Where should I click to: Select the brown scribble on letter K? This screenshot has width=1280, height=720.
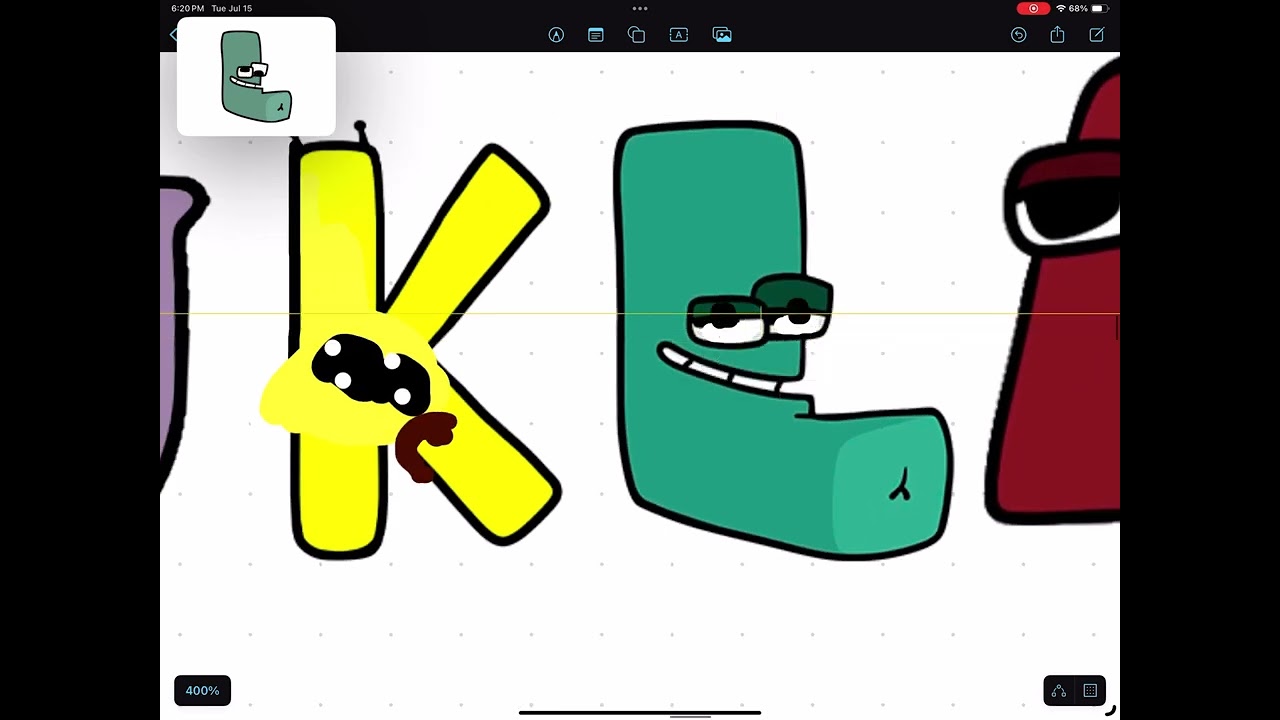[x=425, y=446]
